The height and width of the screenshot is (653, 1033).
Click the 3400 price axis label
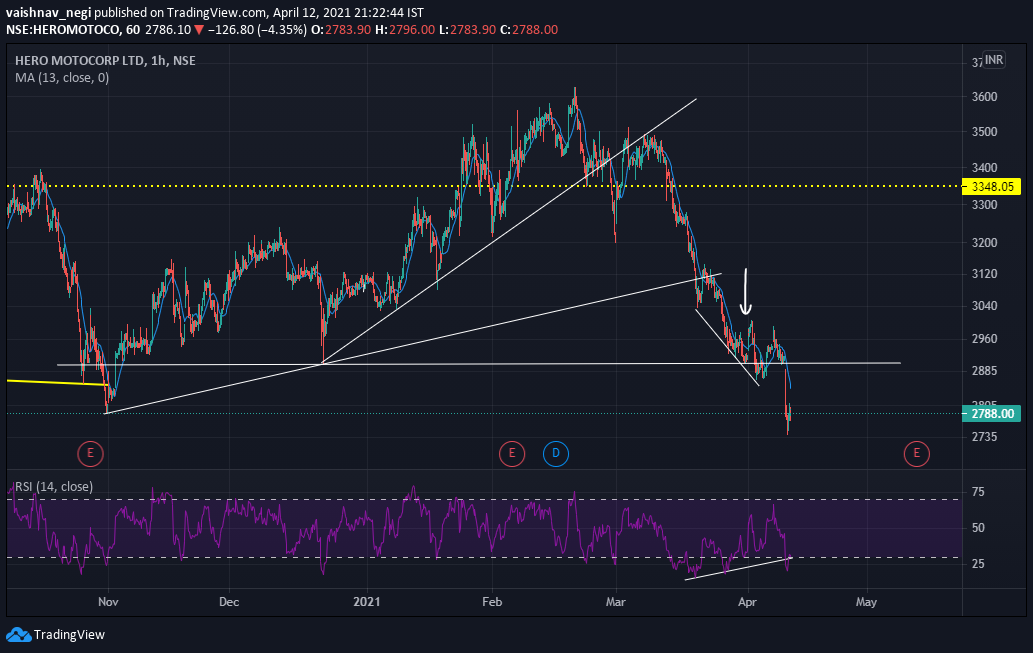[x=984, y=168]
